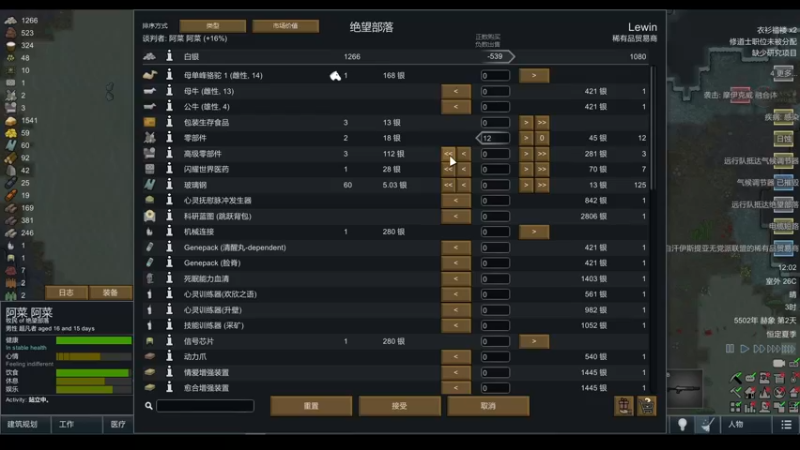This screenshot has width=800, height=450.
Task: Click 重置 button
Action: pyautogui.click(x=311, y=406)
